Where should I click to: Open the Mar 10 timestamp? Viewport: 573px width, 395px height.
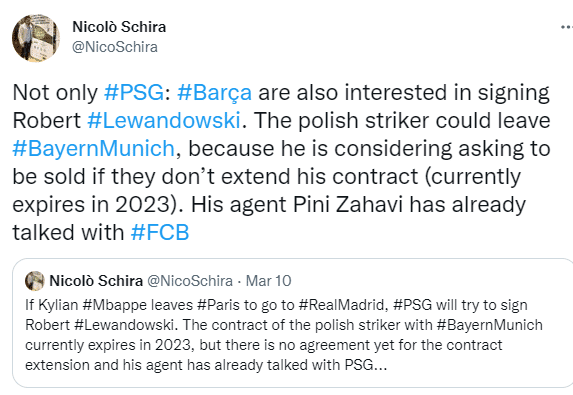tap(268, 281)
